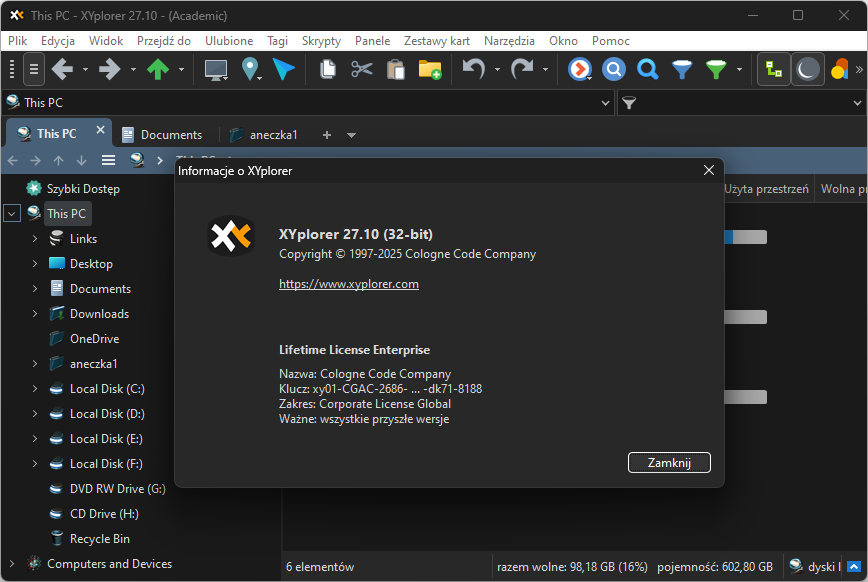Open the Ulubione menu
Image resolution: width=868 pixels, height=582 pixels.
pos(229,41)
